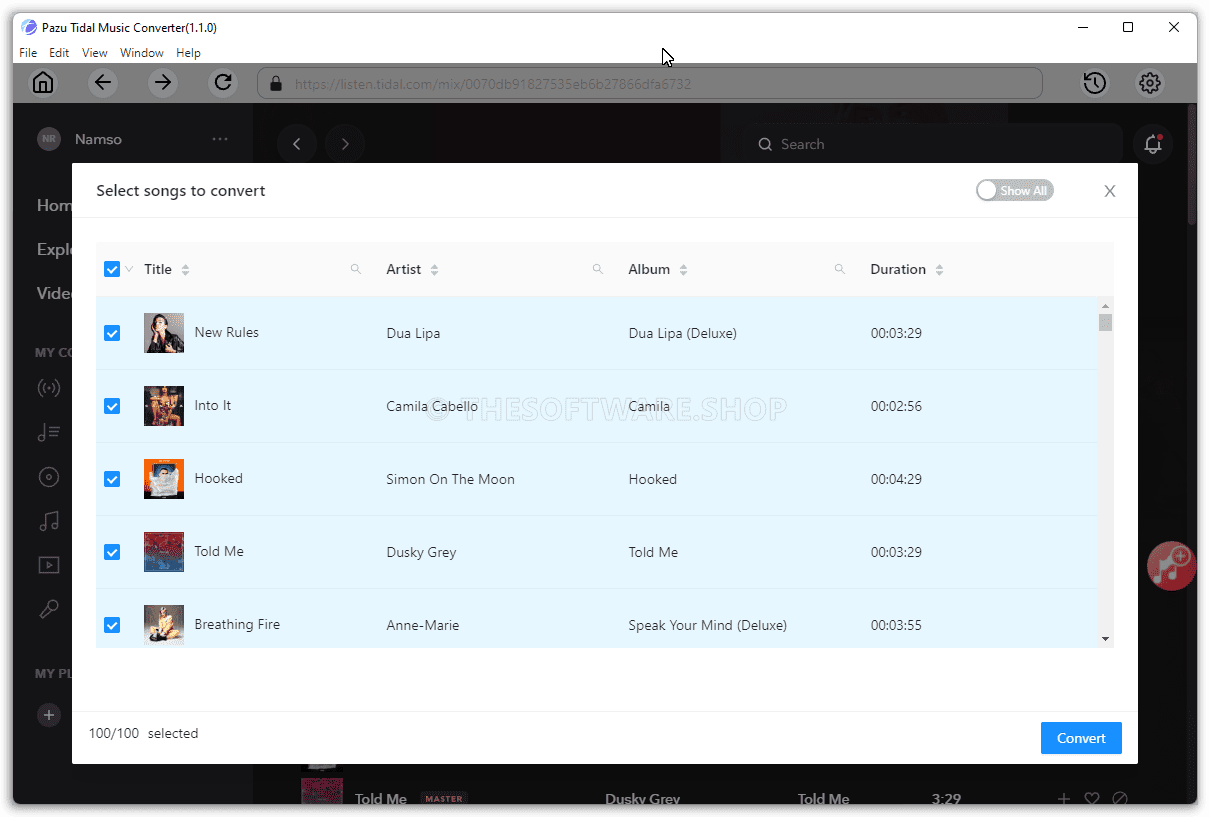Navigate forward with the right arrow toolbar button
This screenshot has height=817, width=1210.
[163, 83]
